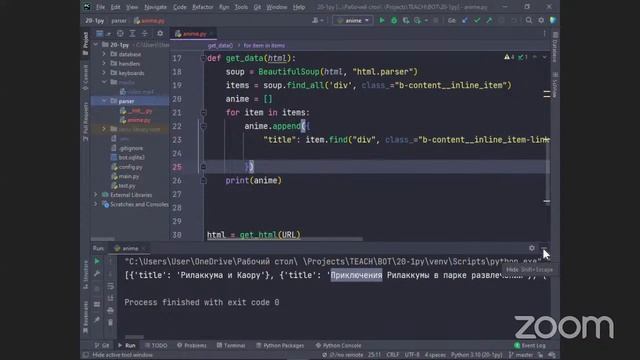Open Python Packages tool window
640x360 pixels.
pyautogui.click(x=280, y=345)
